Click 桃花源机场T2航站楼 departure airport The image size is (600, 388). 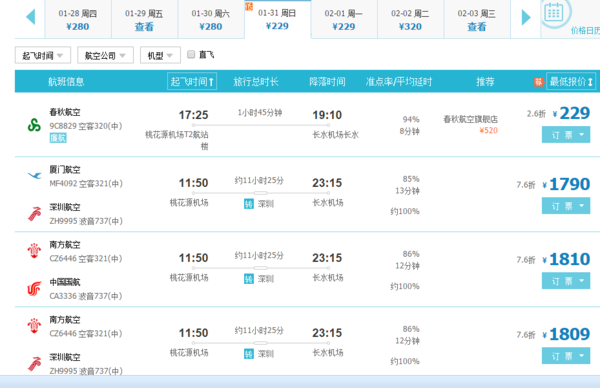177,140
